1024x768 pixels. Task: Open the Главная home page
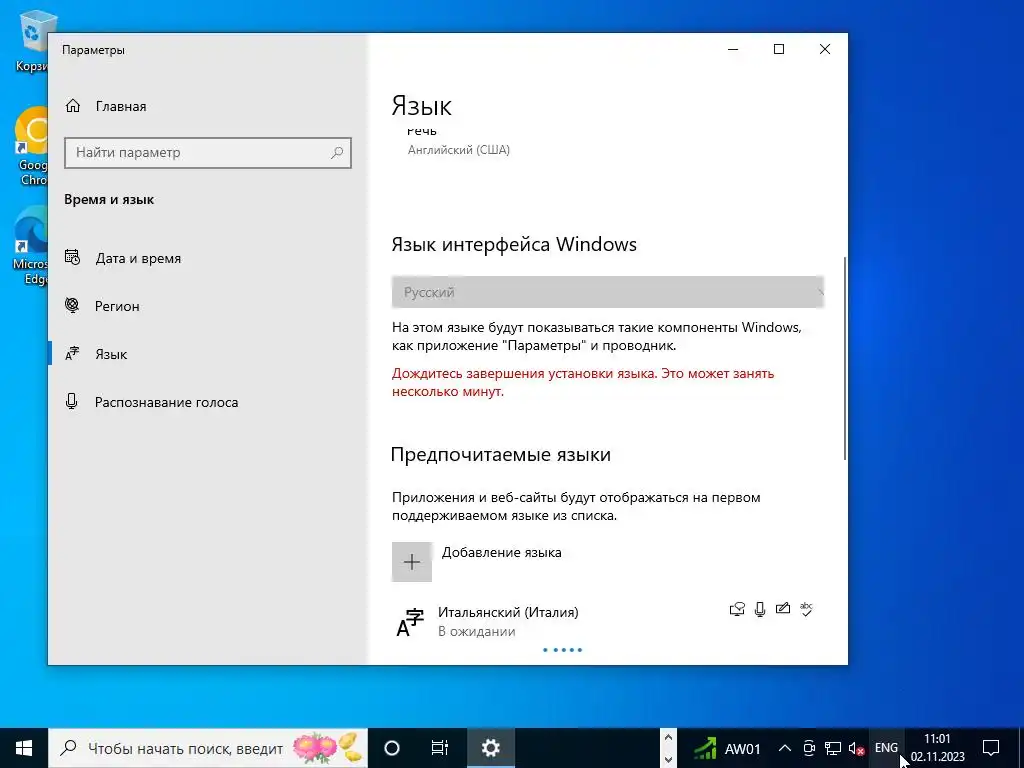click(x=106, y=106)
